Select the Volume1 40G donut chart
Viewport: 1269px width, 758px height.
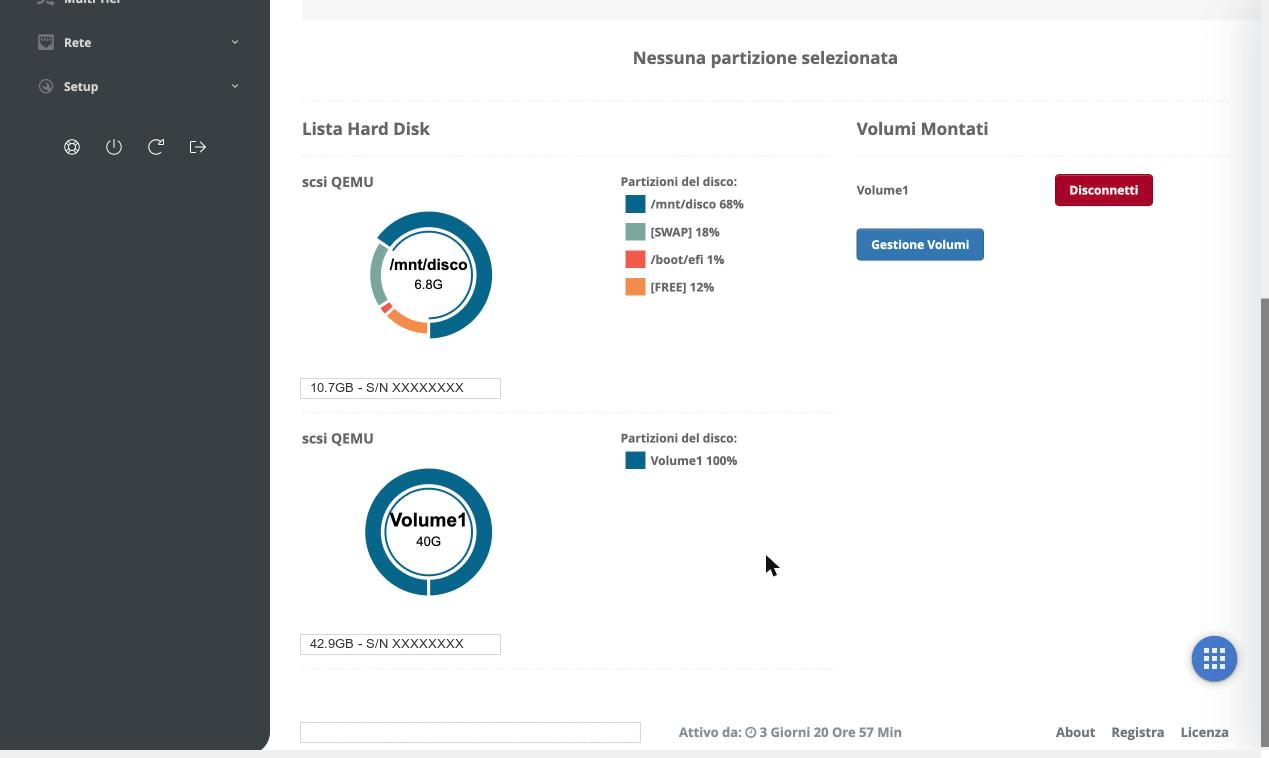tap(429, 532)
